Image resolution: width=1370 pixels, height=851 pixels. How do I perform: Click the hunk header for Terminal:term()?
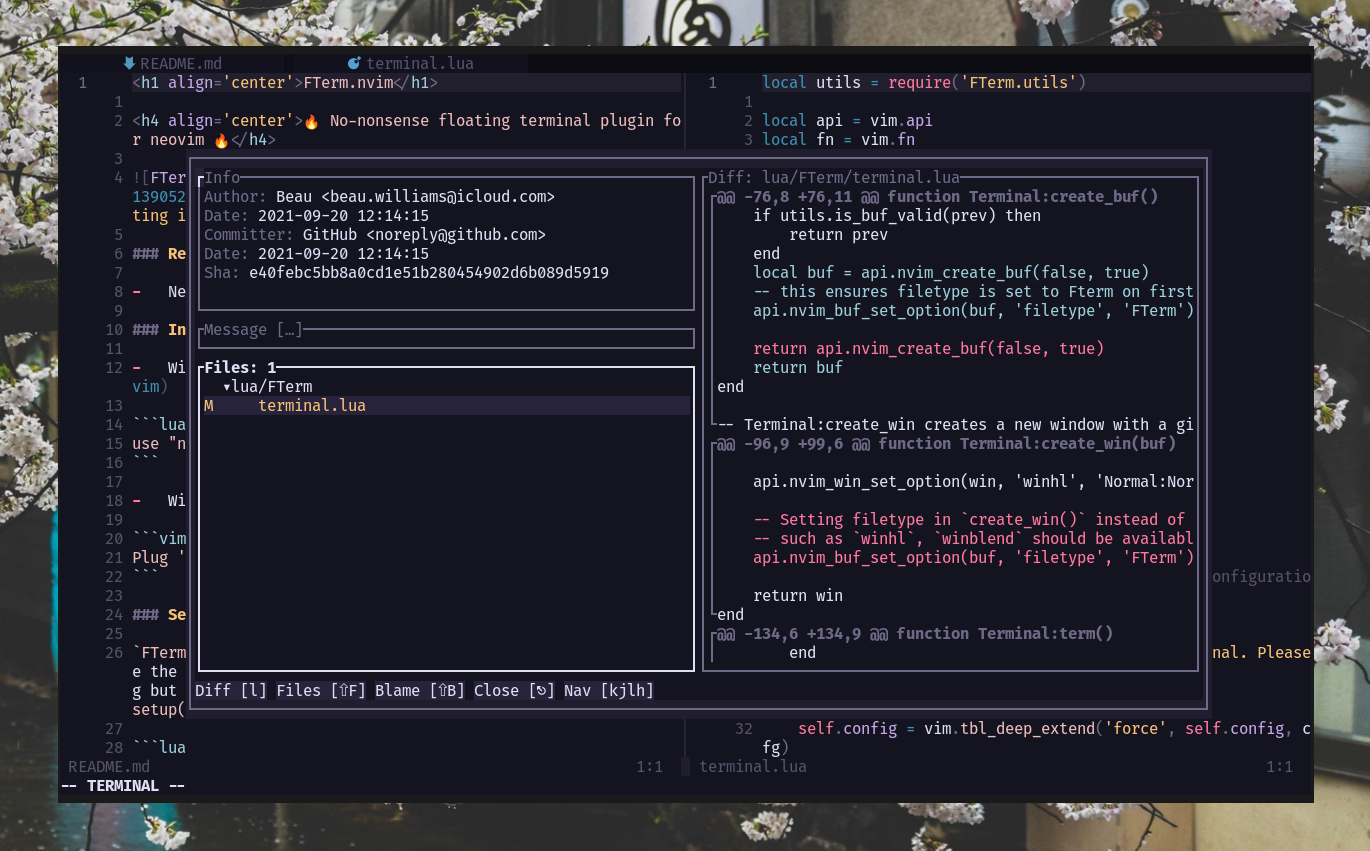(915, 634)
